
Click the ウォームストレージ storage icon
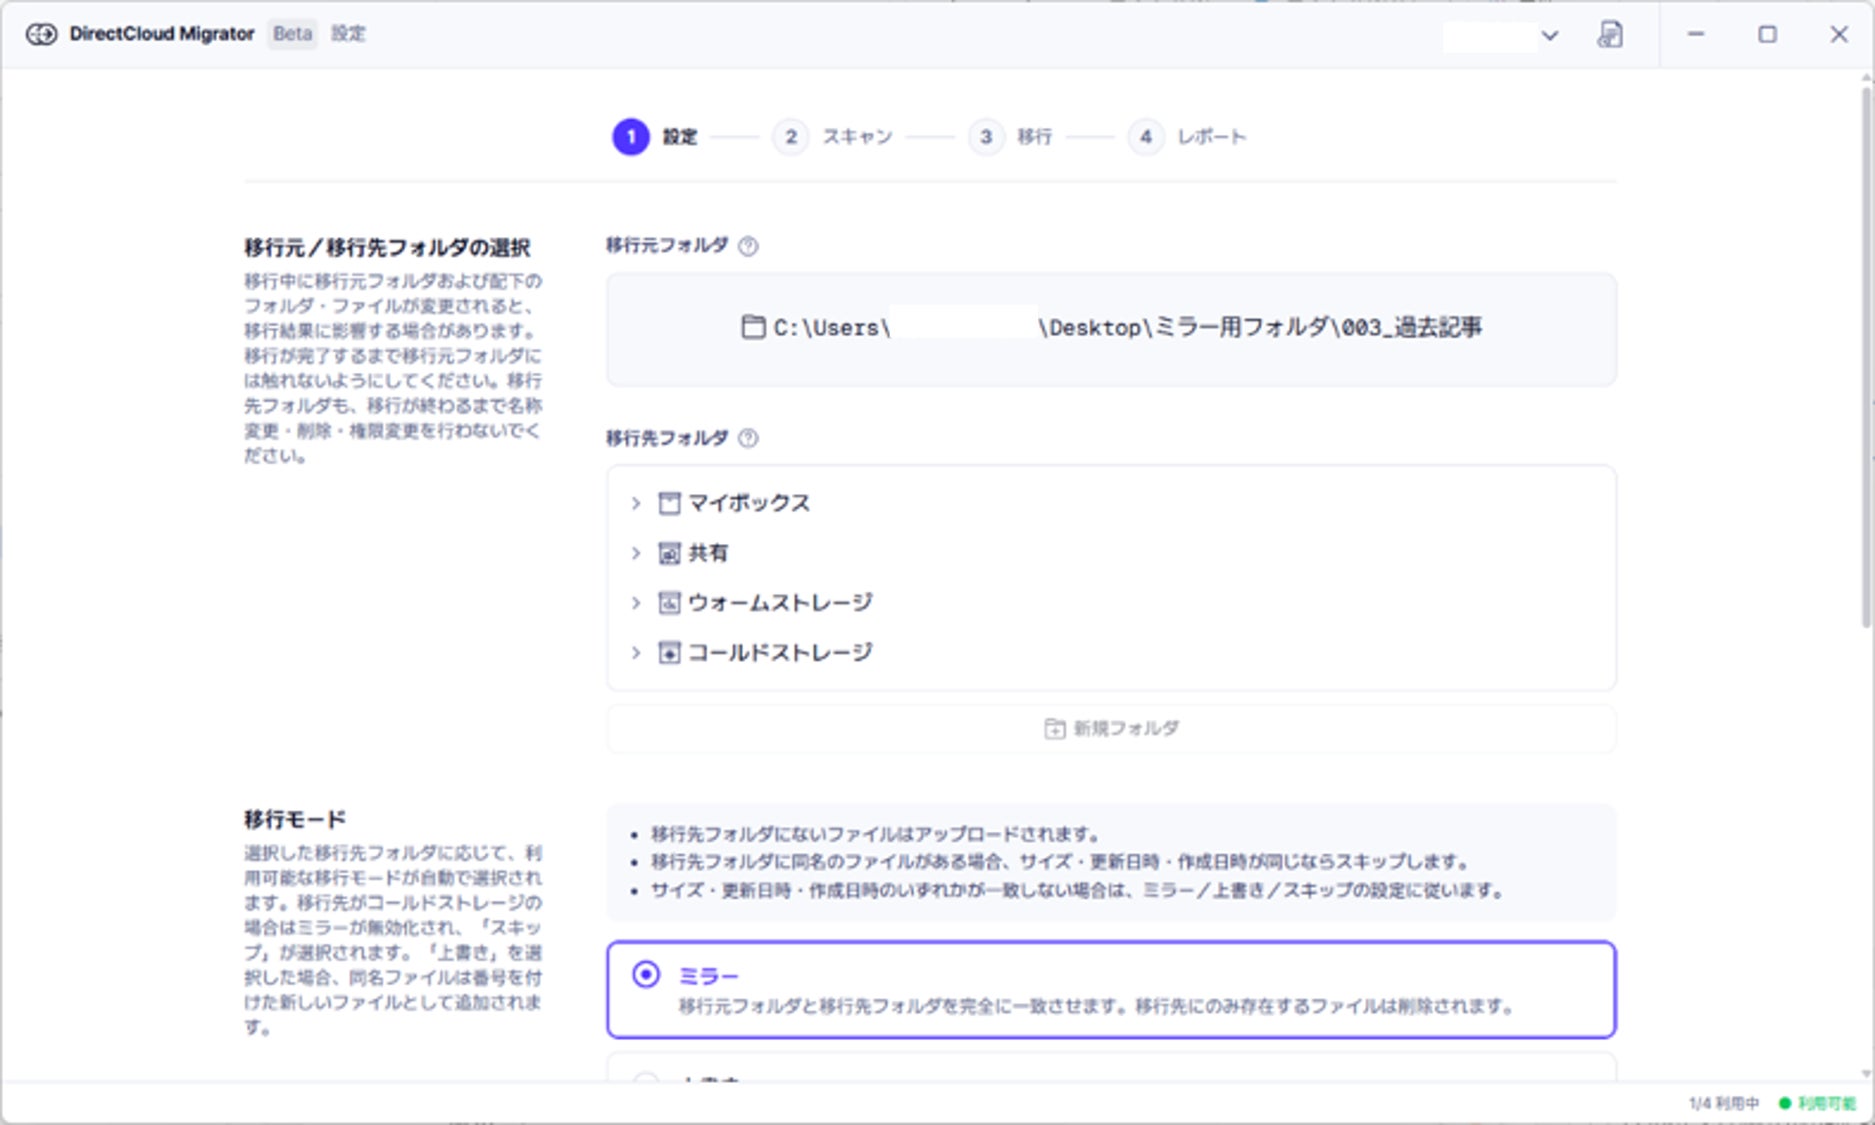coord(669,603)
